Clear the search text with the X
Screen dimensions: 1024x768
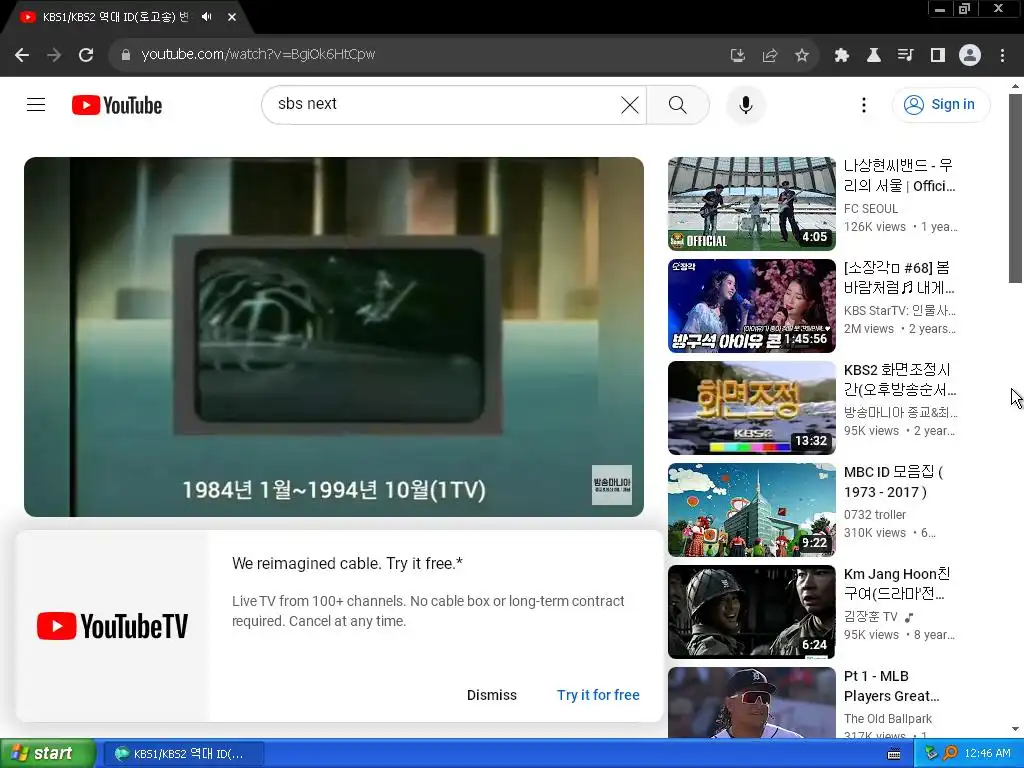pyautogui.click(x=630, y=104)
